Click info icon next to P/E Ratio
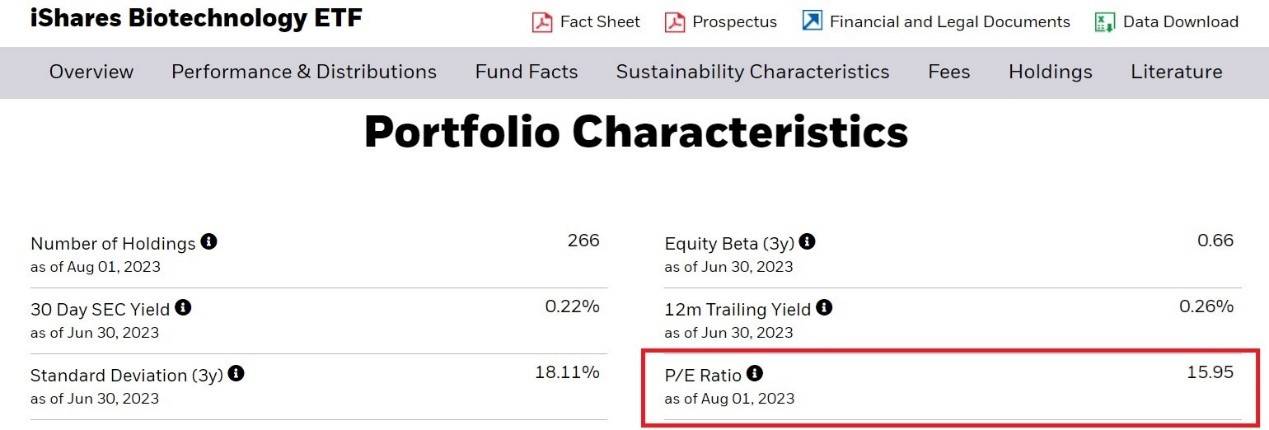Viewport: 1269px width, 430px height. click(x=755, y=374)
